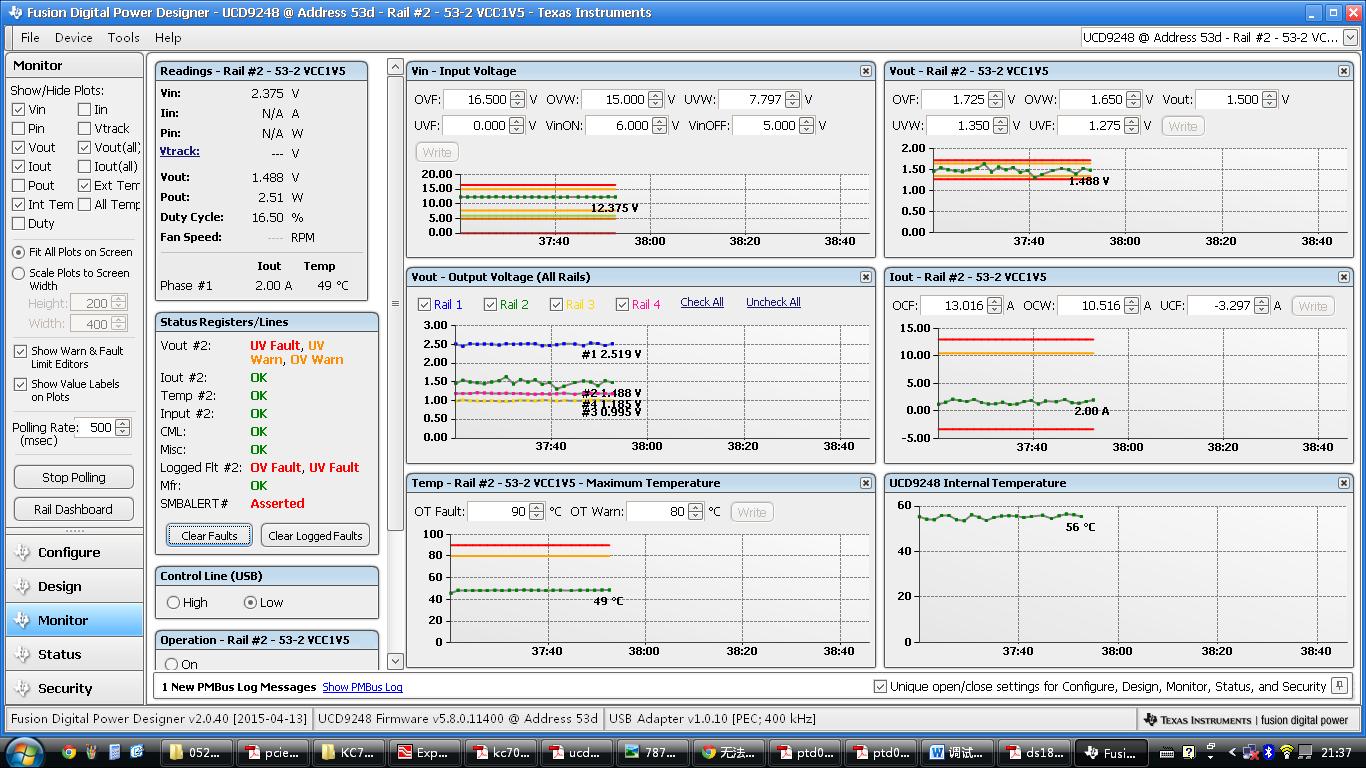Open the device/rail selector dropdown
The image size is (1366, 768).
coord(1350,38)
